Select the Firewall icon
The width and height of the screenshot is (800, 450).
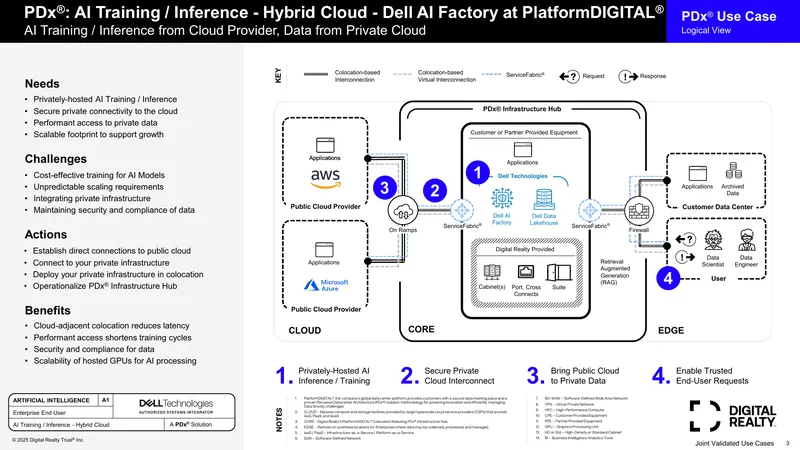tap(639, 211)
